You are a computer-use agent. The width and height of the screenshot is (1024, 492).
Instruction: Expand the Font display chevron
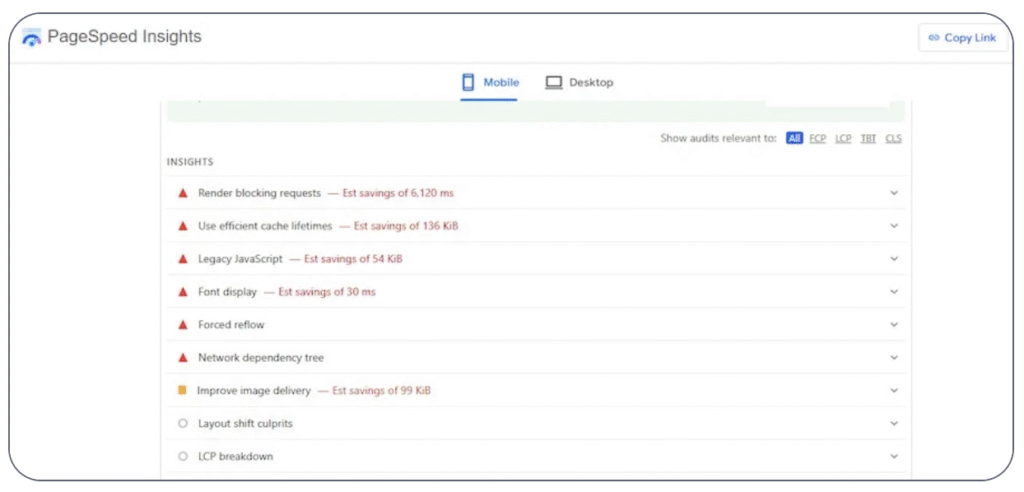[894, 291]
